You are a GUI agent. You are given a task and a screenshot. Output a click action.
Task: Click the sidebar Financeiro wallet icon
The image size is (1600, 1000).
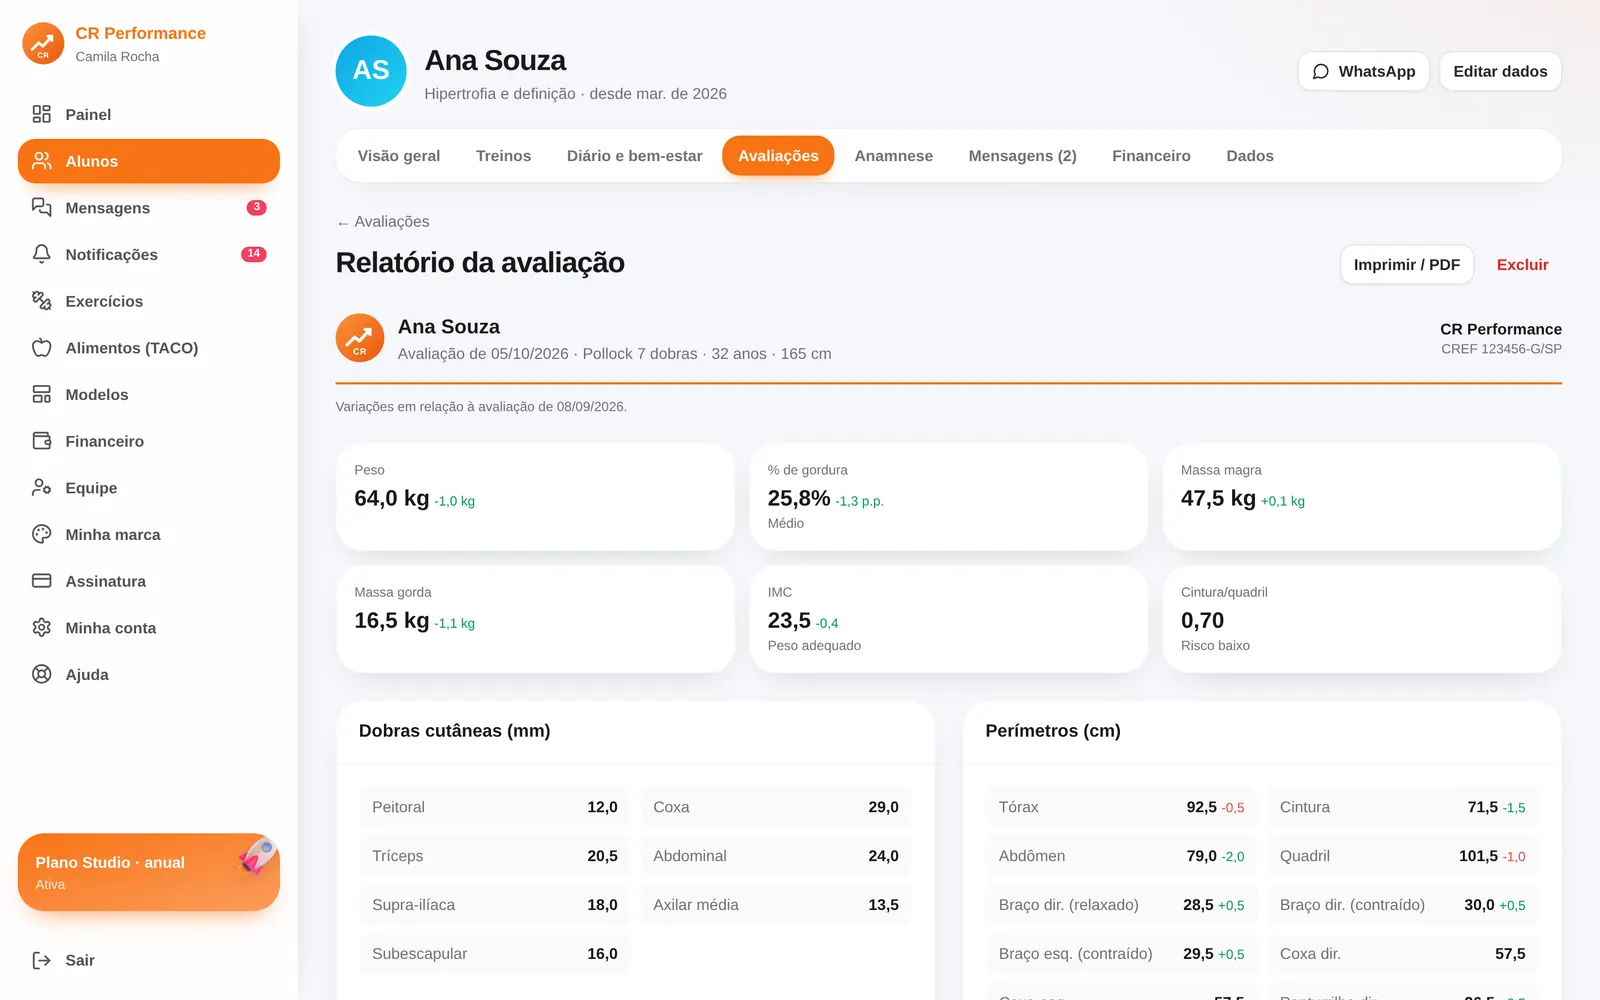[x=41, y=441]
